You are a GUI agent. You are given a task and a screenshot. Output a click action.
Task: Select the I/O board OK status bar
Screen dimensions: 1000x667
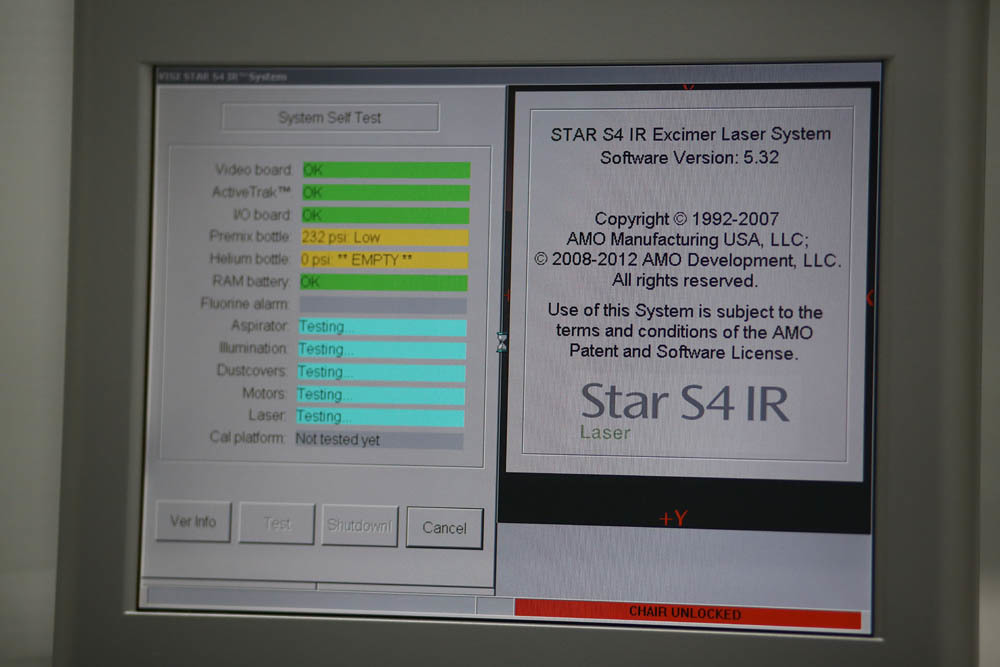click(x=386, y=215)
